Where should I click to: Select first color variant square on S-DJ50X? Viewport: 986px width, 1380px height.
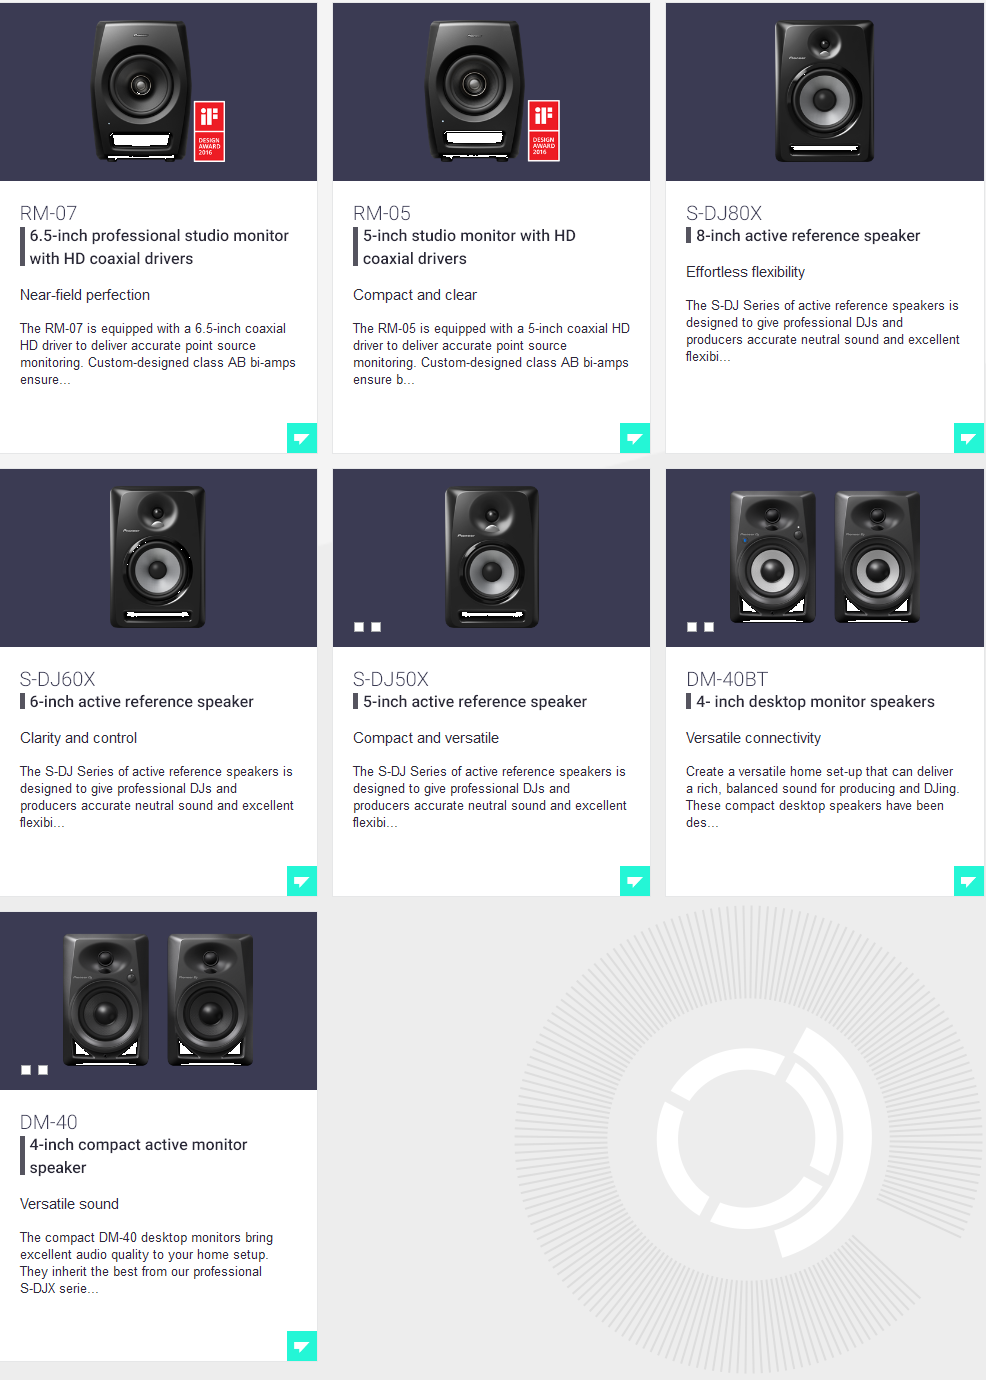(x=359, y=627)
